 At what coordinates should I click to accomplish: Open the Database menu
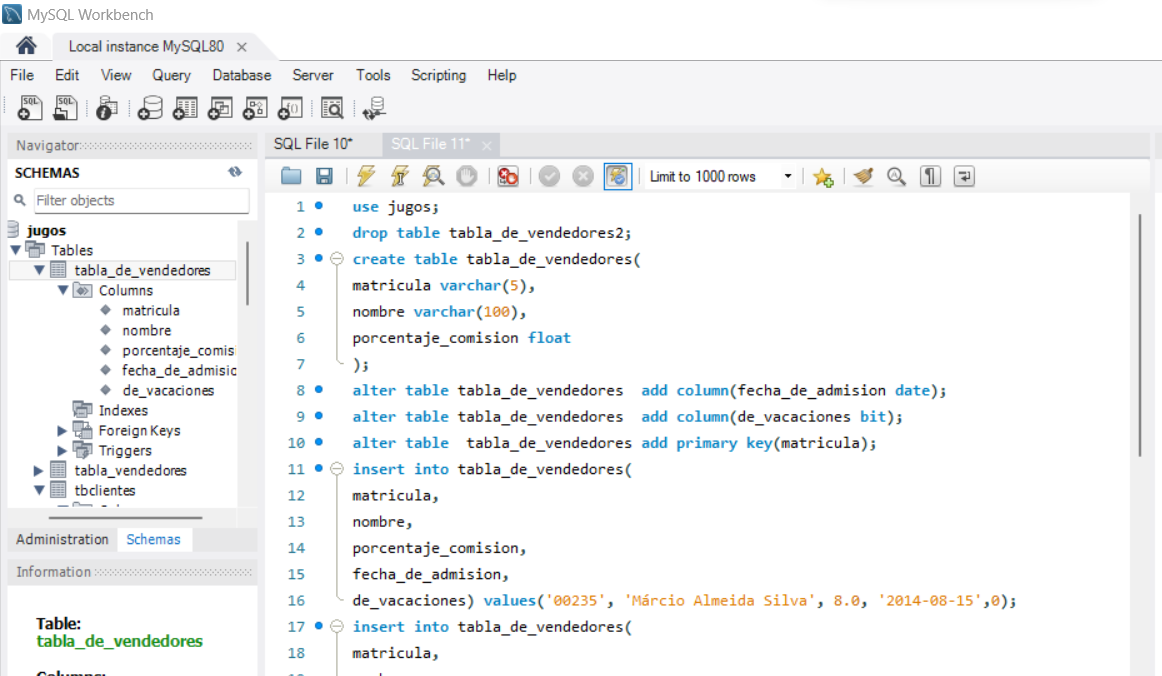(242, 75)
